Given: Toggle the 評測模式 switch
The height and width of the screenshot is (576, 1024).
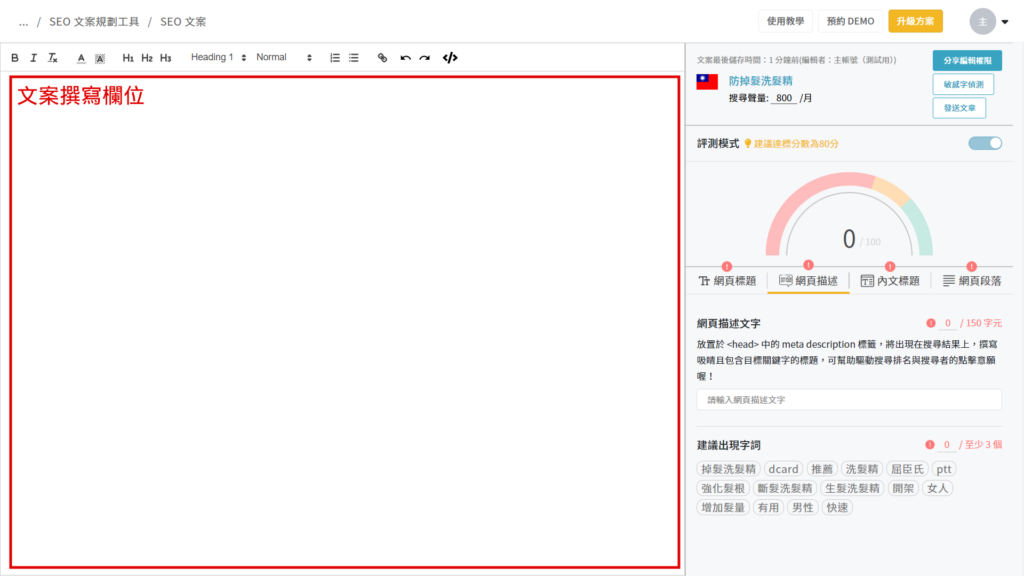Looking at the screenshot, I should [x=984, y=143].
